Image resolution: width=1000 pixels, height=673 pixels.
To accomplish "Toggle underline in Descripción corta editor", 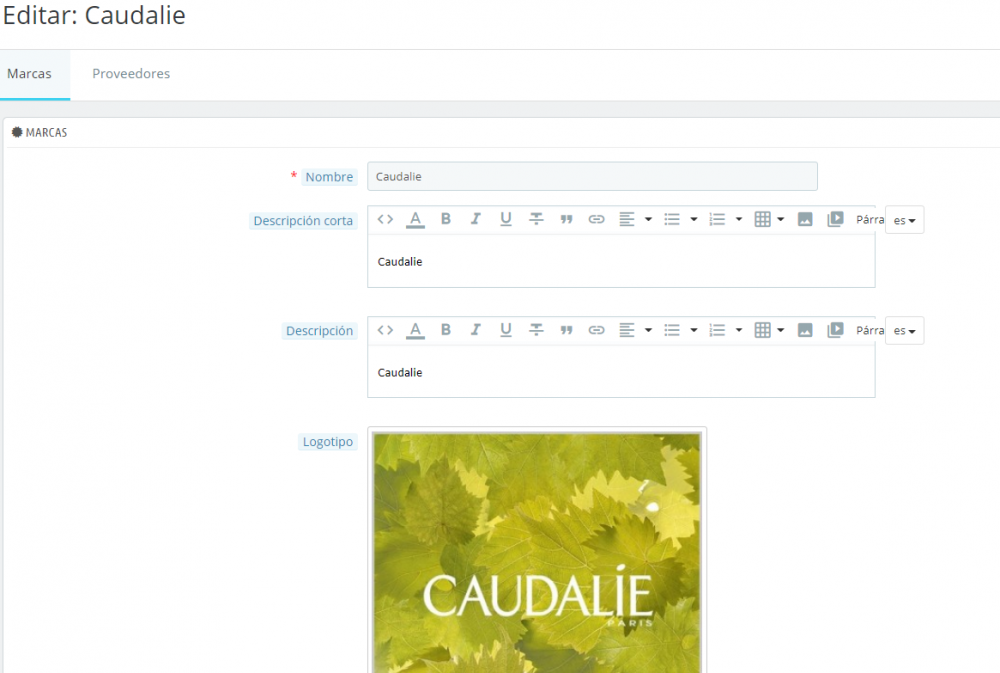I will click(506, 219).
